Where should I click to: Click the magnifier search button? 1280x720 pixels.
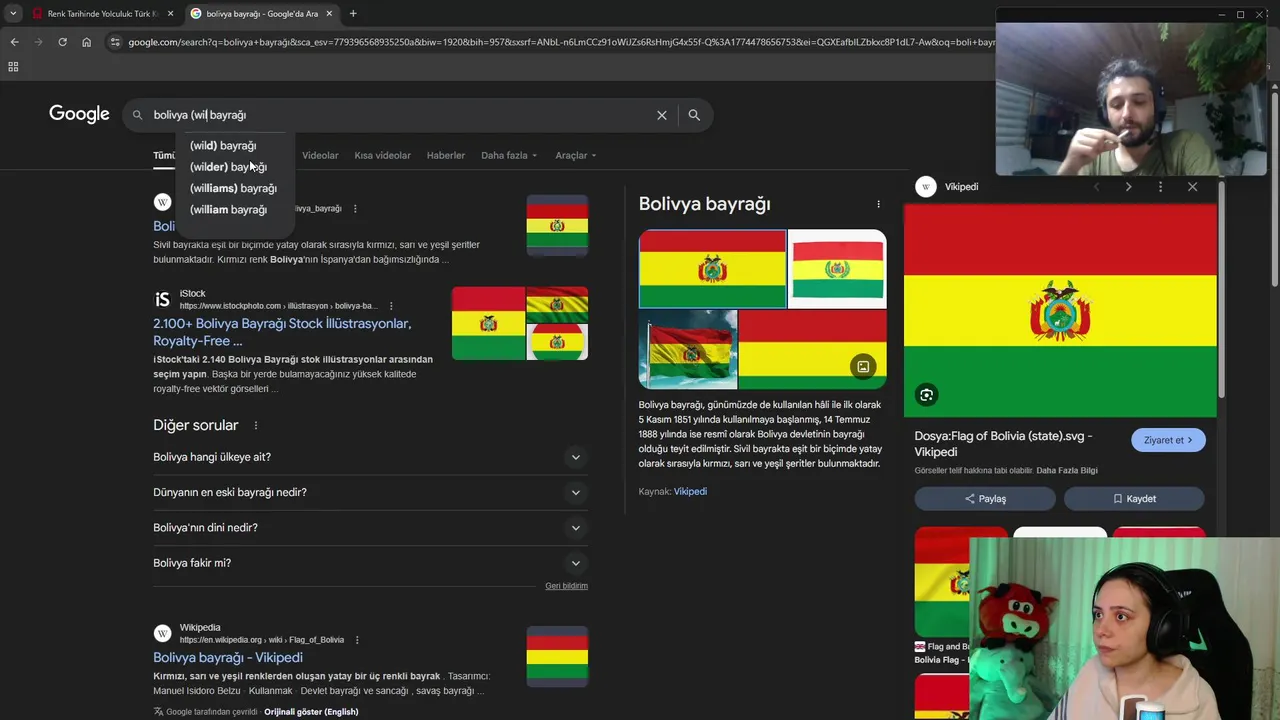pyautogui.click(x=694, y=115)
